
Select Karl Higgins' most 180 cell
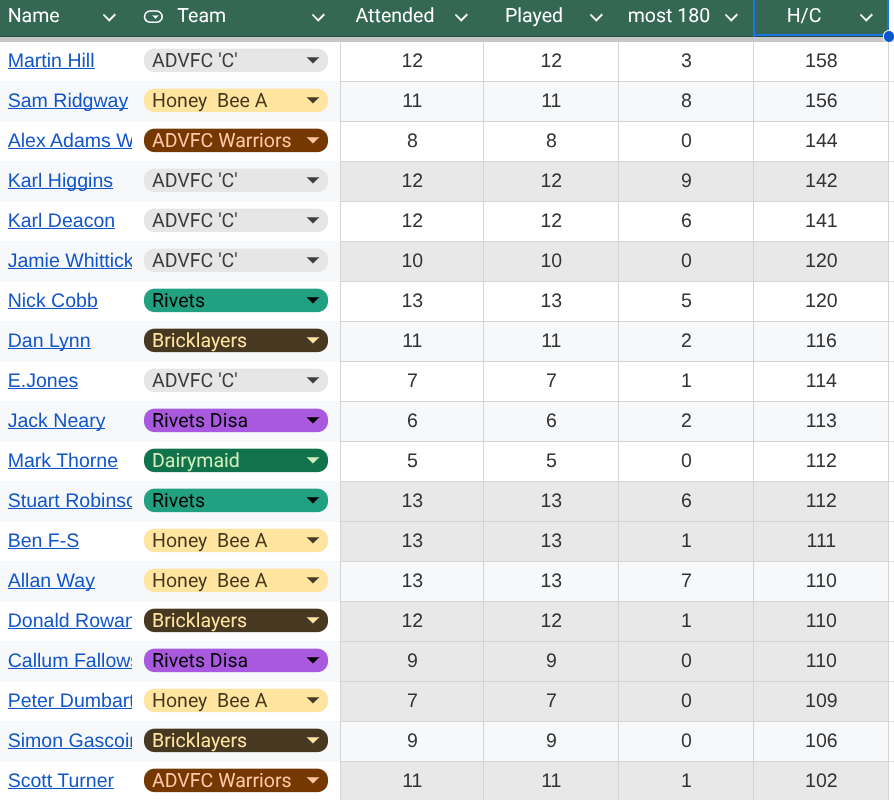(x=685, y=181)
